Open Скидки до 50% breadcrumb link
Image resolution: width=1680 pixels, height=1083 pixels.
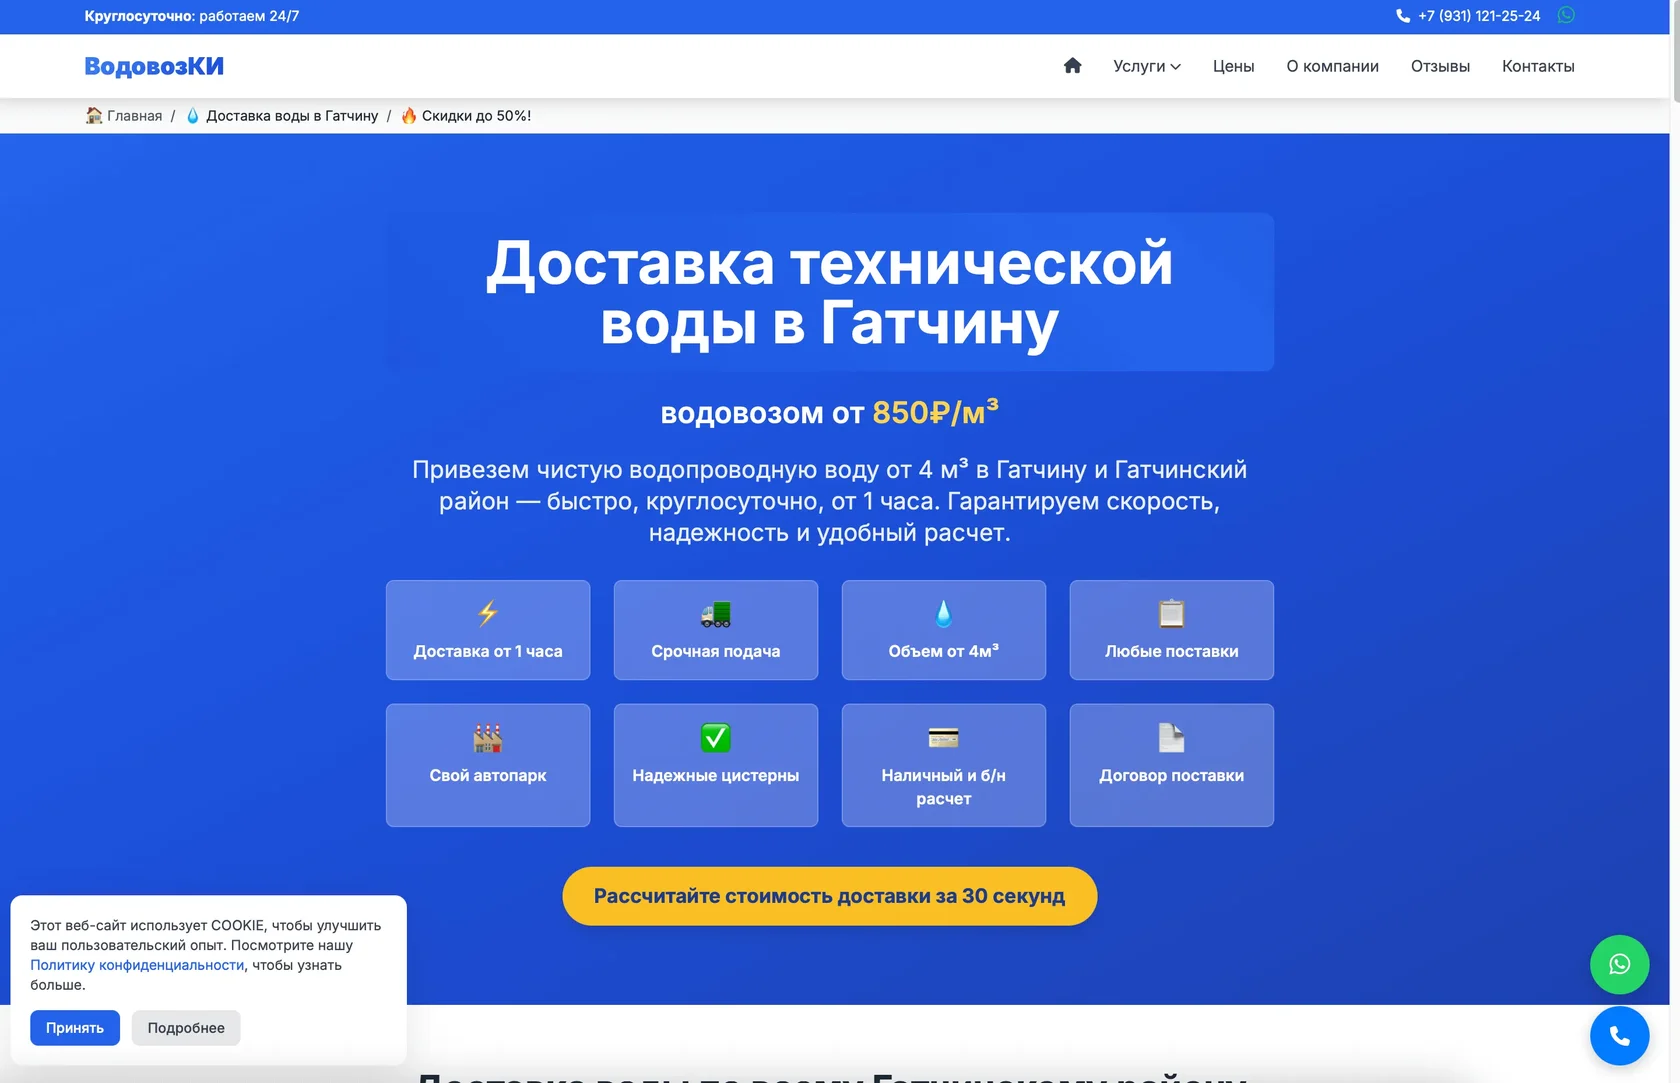466,115
